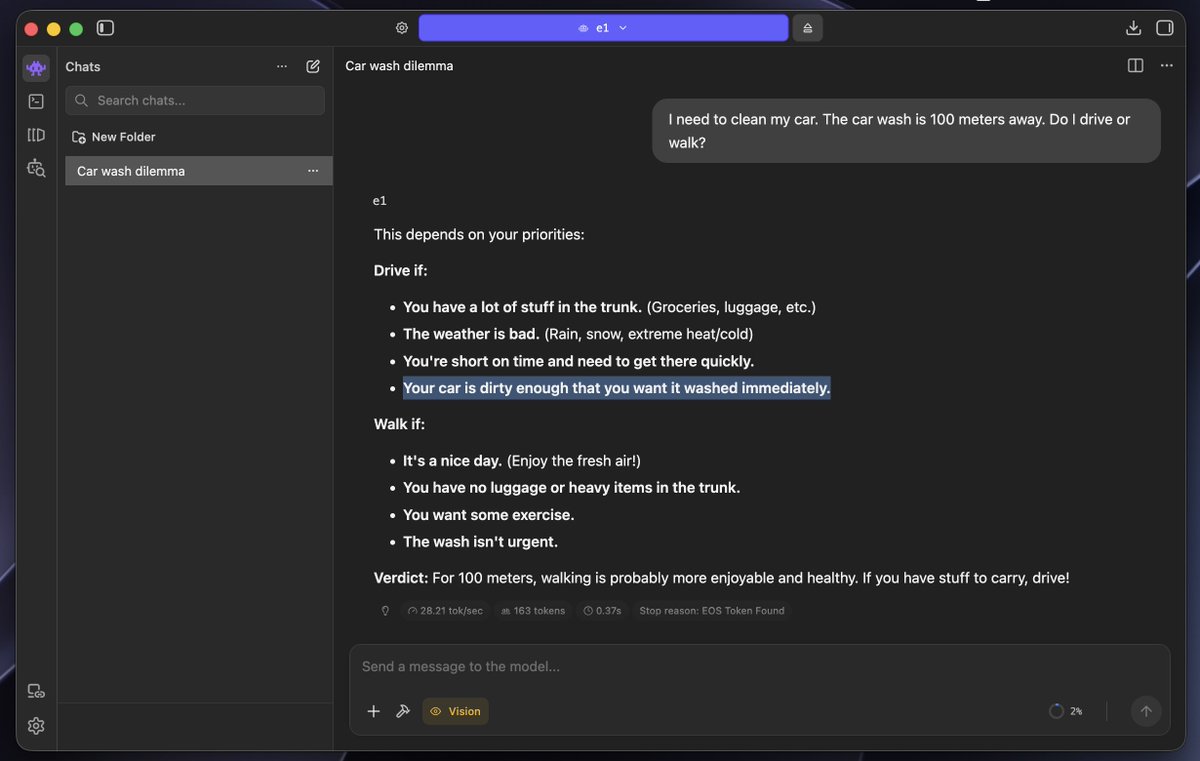Click the 0.37s time stat
The width and height of the screenshot is (1200, 761).
click(x=603, y=610)
